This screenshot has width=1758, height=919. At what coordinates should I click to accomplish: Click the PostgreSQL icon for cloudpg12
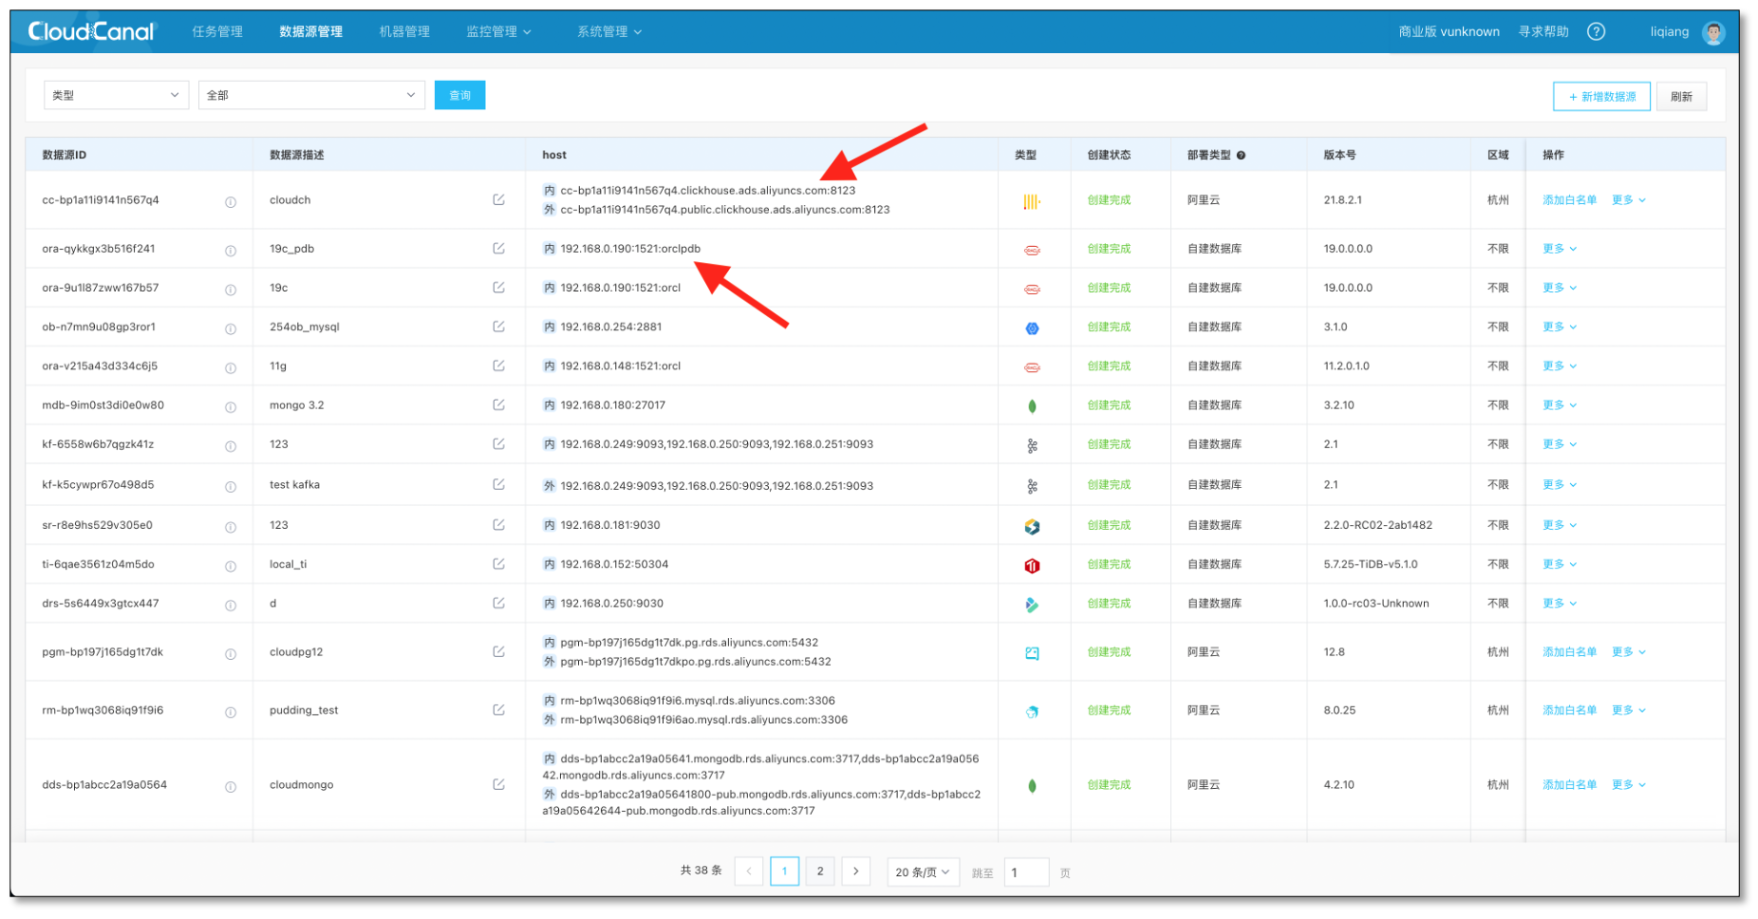[1034, 651]
